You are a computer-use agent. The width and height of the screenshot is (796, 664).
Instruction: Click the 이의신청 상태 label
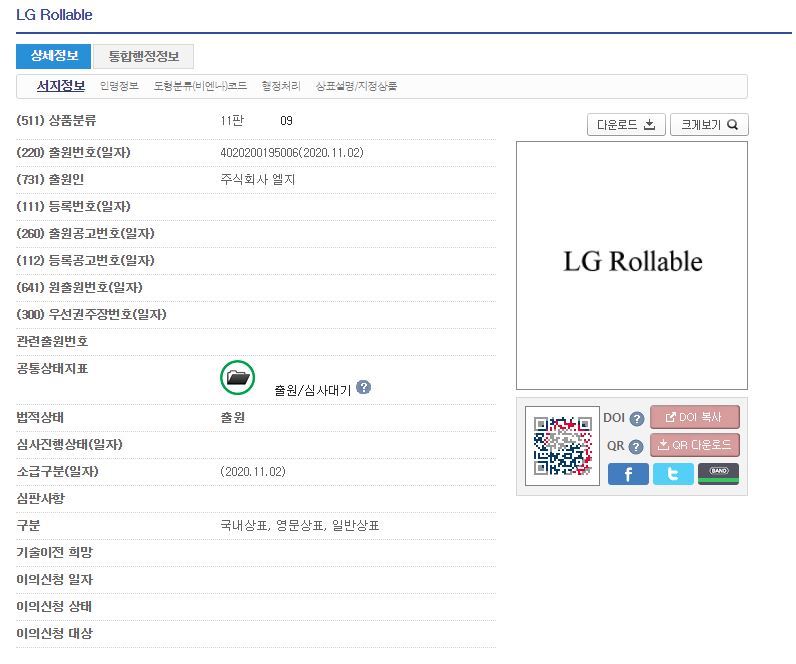(54, 607)
